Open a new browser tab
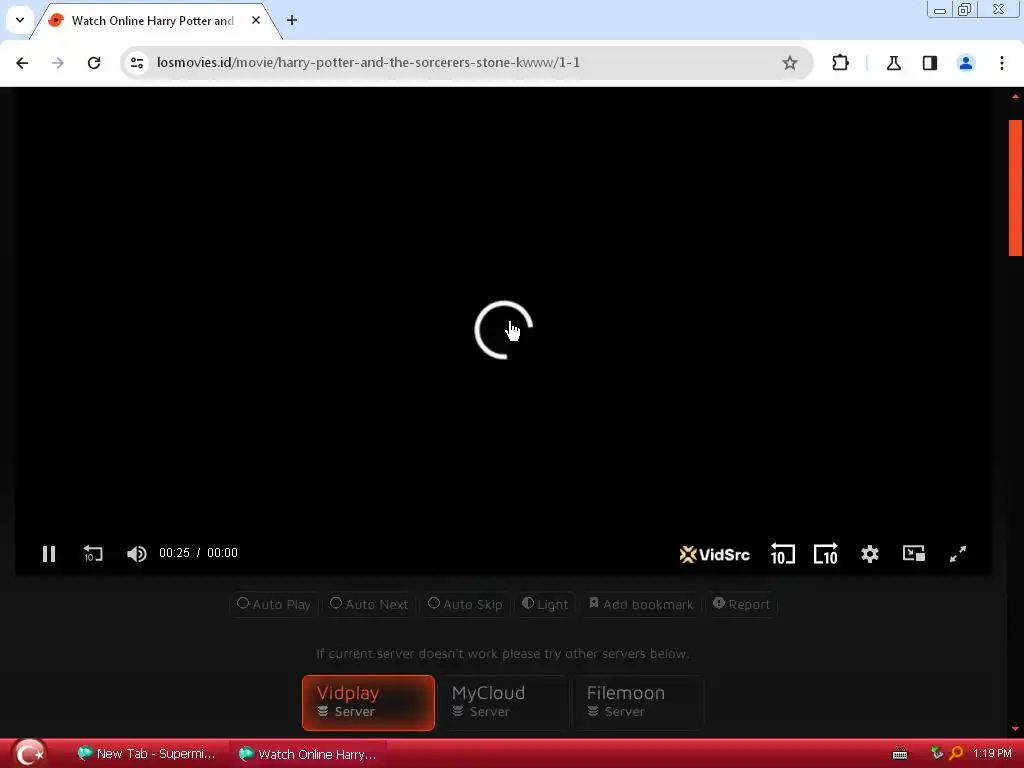The width and height of the screenshot is (1024, 768). click(x=292, y=20)
